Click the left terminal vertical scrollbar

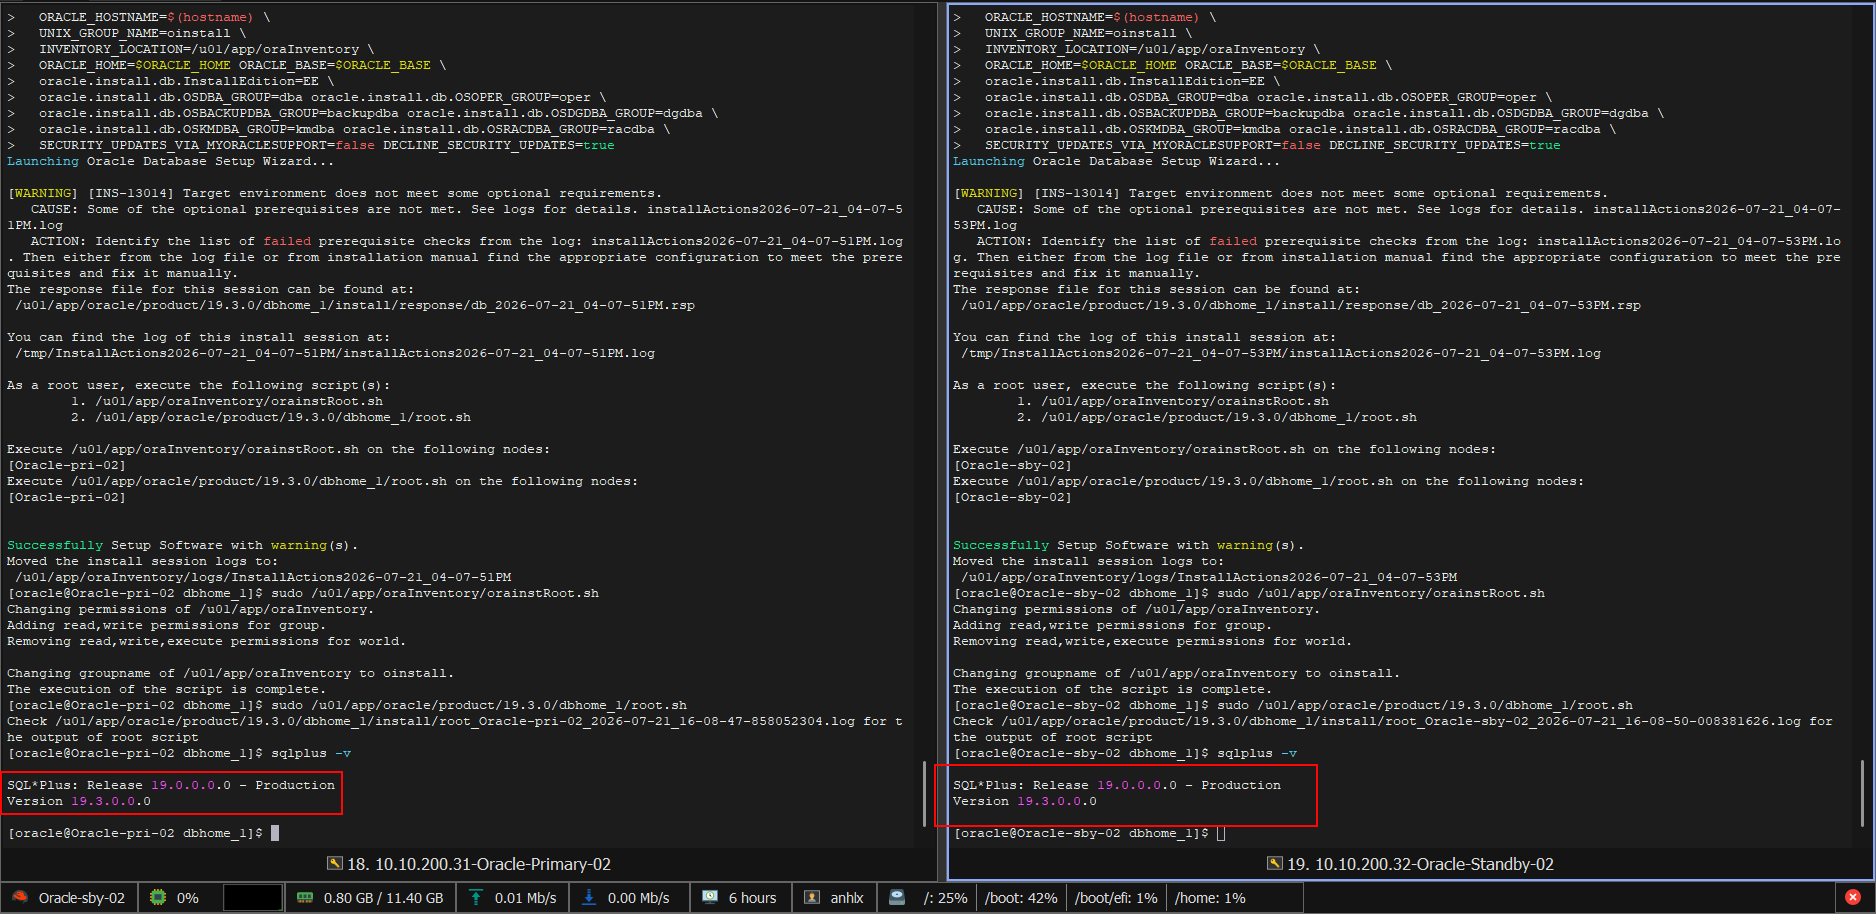(x=923, y=795)
